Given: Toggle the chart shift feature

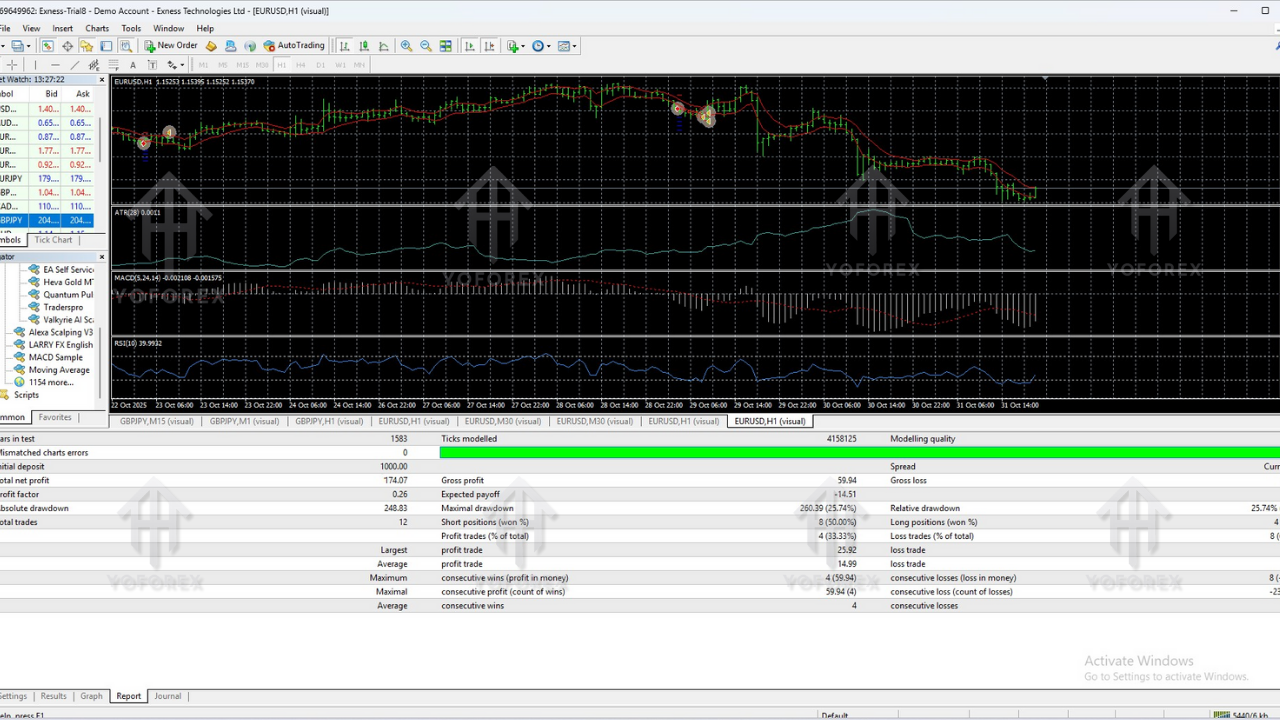Looking at the screenshot, I should (489, 46).
